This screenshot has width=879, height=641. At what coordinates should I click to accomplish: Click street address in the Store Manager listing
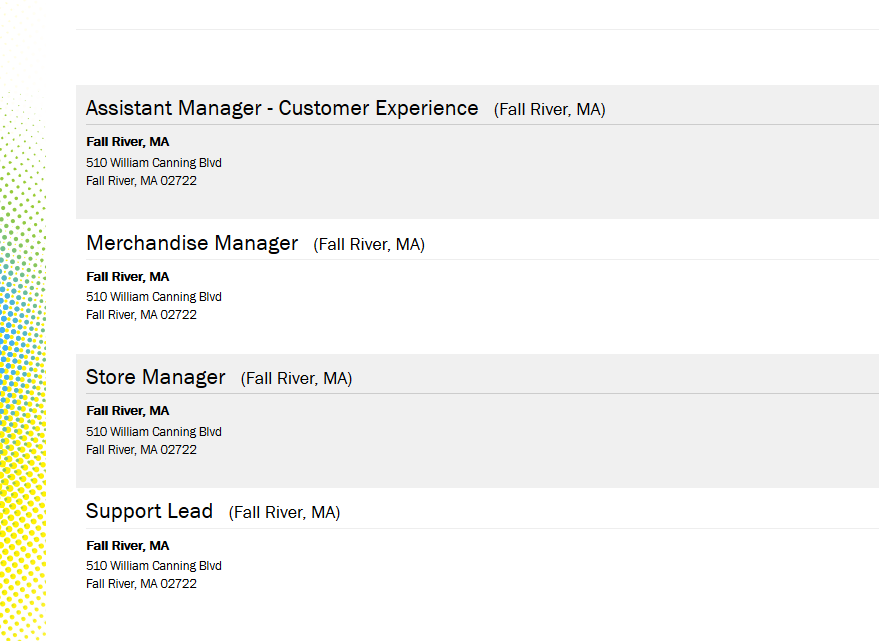pos(154,431)
